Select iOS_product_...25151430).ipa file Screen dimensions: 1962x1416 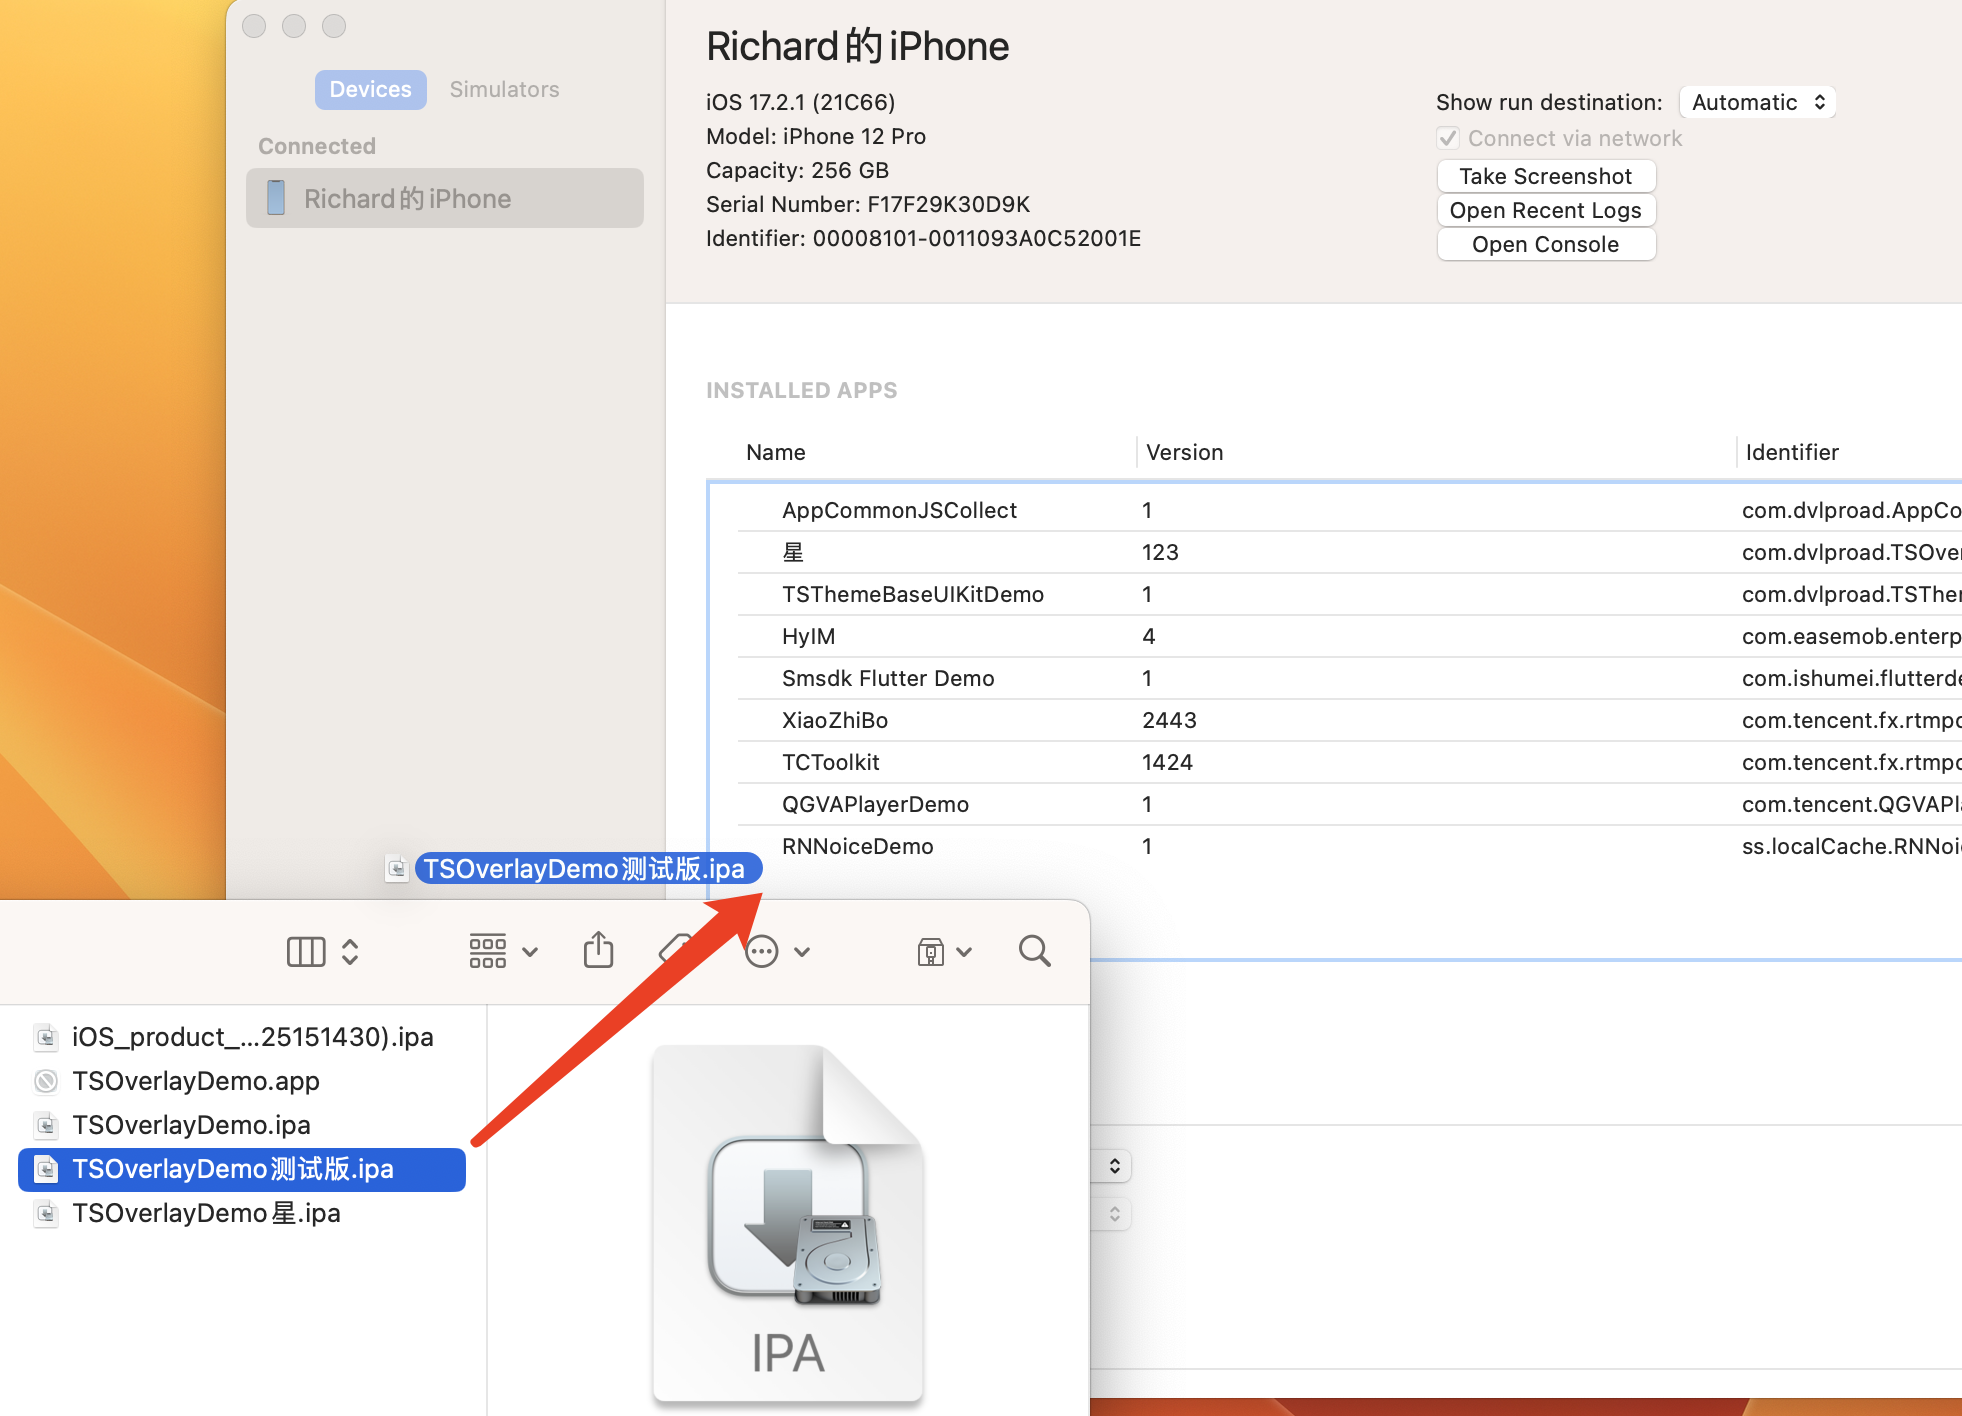[x=242, y=1037]
